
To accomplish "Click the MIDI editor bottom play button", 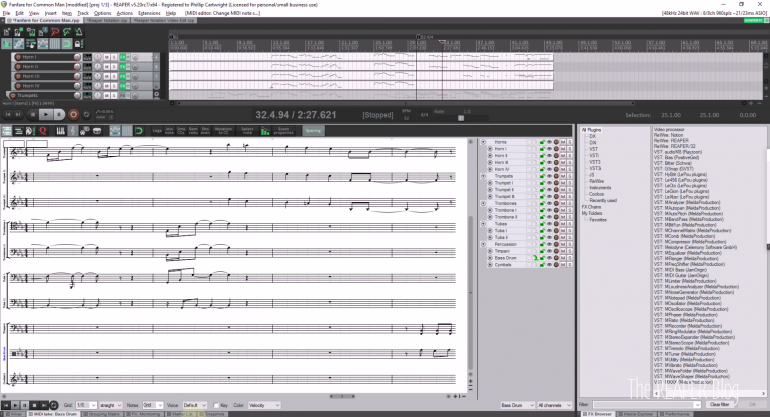I will click(x=15, y=405).
